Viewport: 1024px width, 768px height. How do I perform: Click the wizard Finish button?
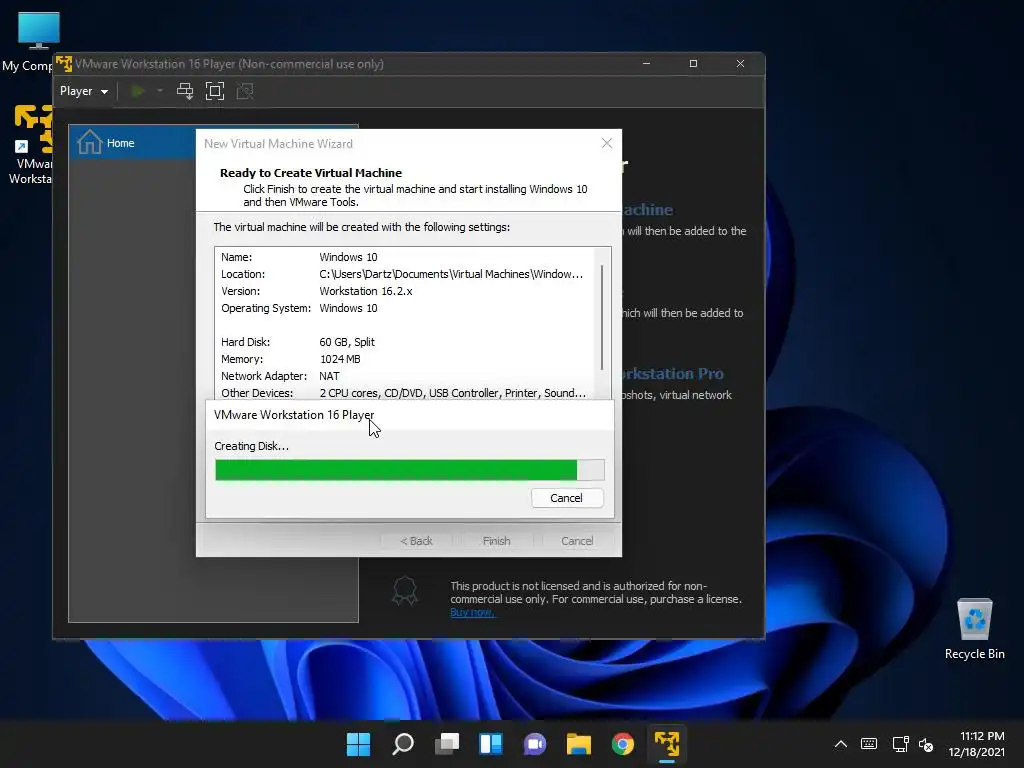pyautogui.click(x=496, y=541)
